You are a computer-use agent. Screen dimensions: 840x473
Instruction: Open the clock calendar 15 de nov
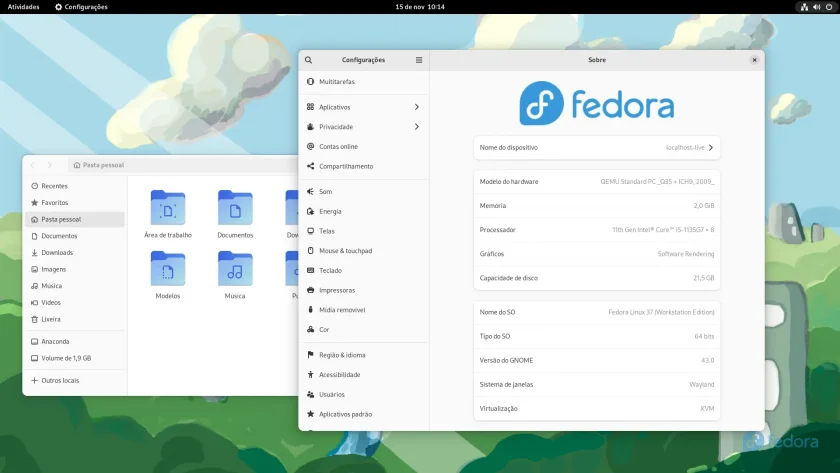point(420,7)
